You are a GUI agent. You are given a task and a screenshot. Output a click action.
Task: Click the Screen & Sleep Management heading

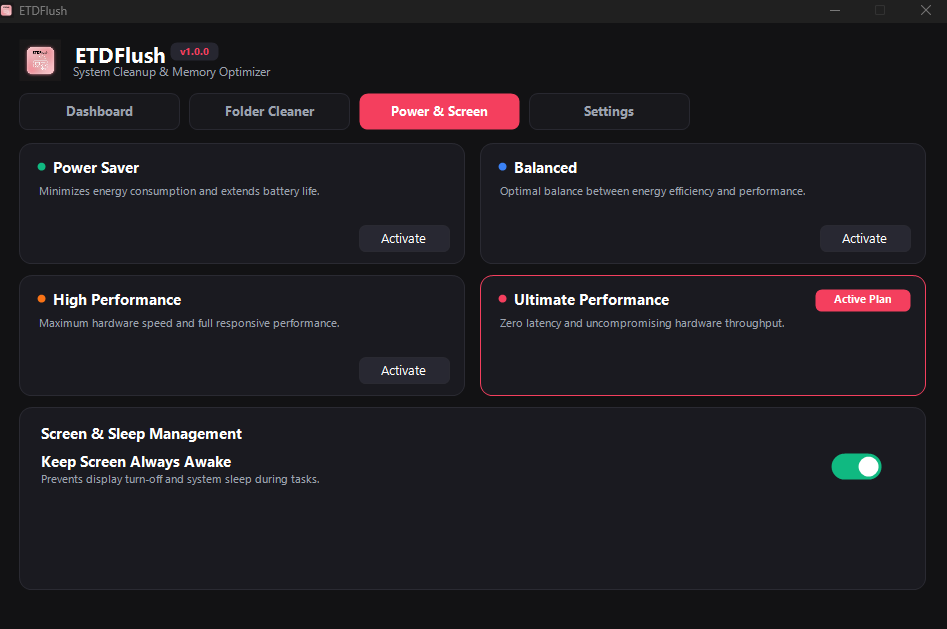tap(141, 434)
